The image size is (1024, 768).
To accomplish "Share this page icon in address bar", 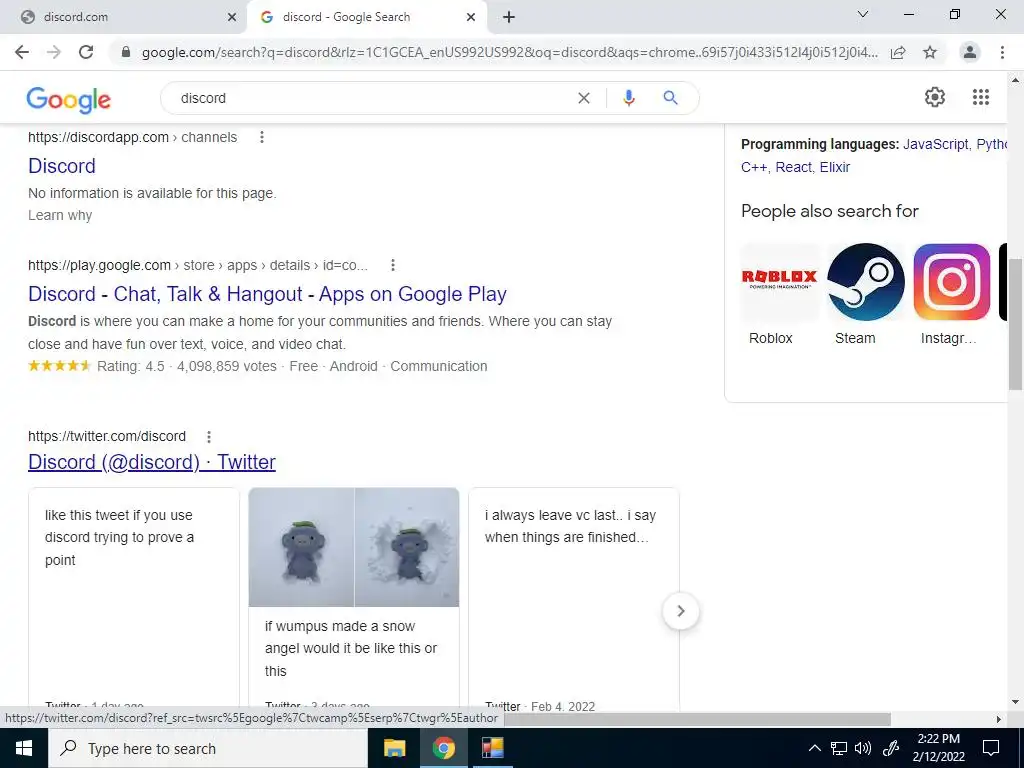I will (x=898, y=52).
